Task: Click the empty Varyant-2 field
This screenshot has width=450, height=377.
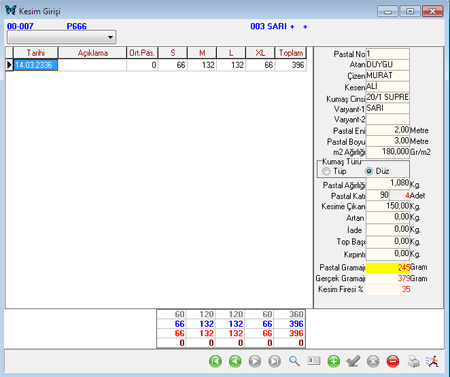Action: click(x=387, y=119)
